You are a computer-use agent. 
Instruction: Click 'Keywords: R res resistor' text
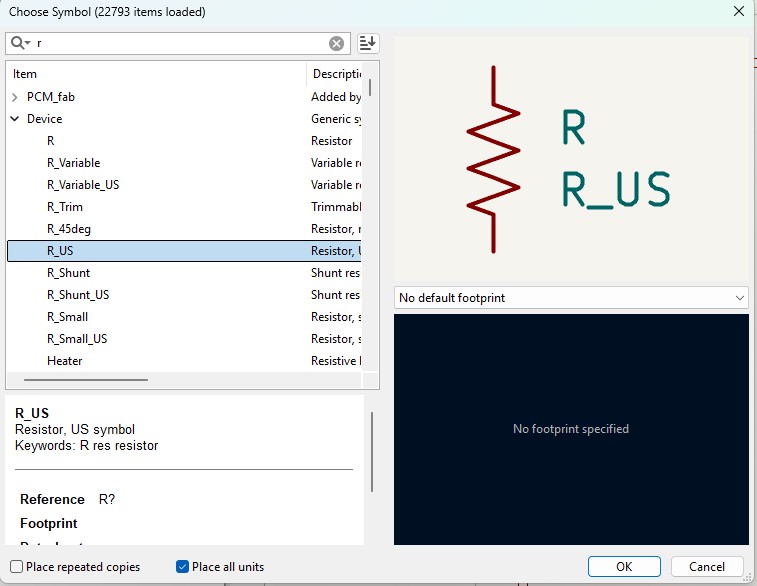86,446
